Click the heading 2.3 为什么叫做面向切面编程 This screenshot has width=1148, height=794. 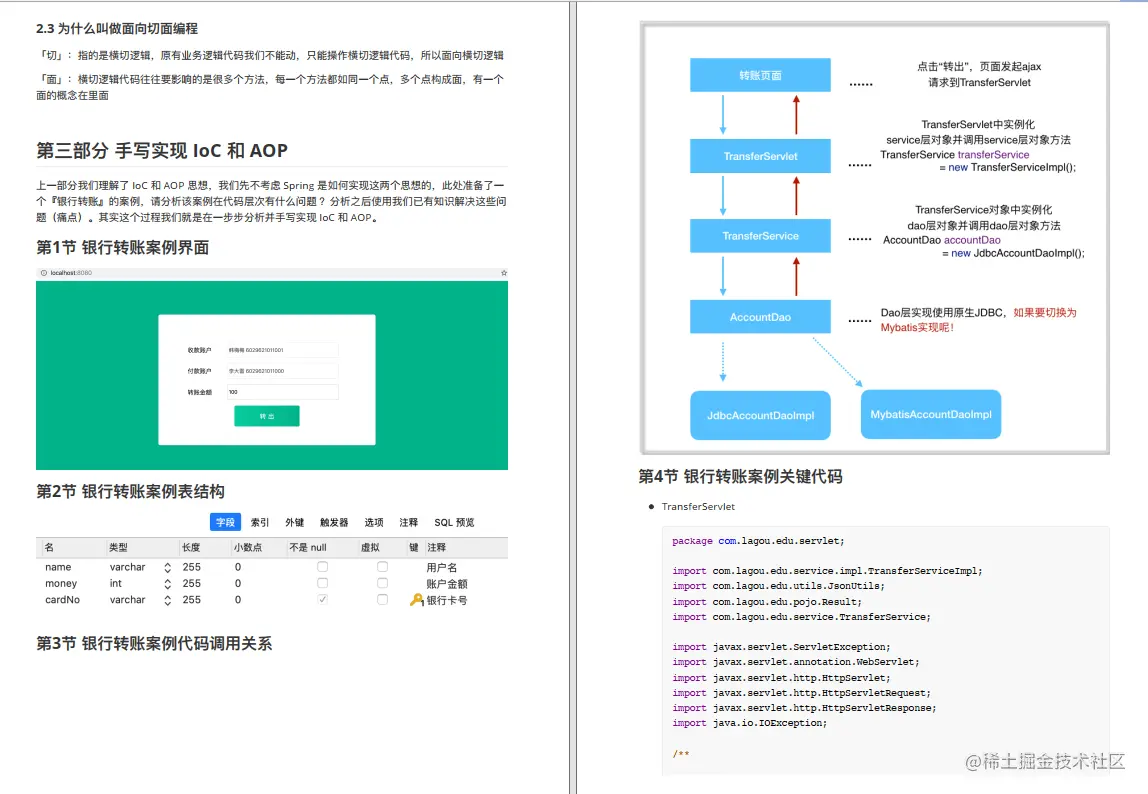point(117,29)
